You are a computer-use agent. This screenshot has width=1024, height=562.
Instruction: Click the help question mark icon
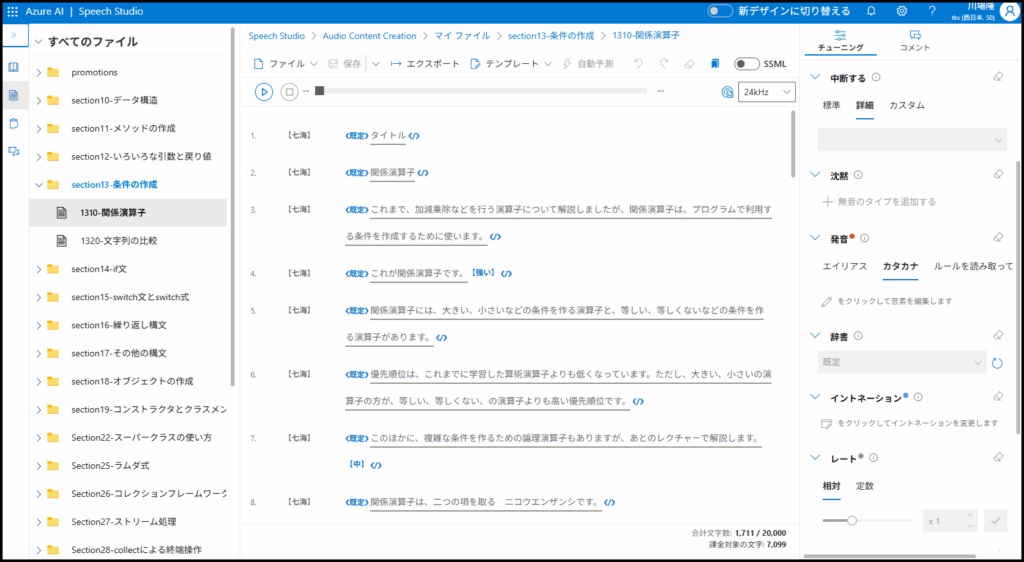(932, 11)
